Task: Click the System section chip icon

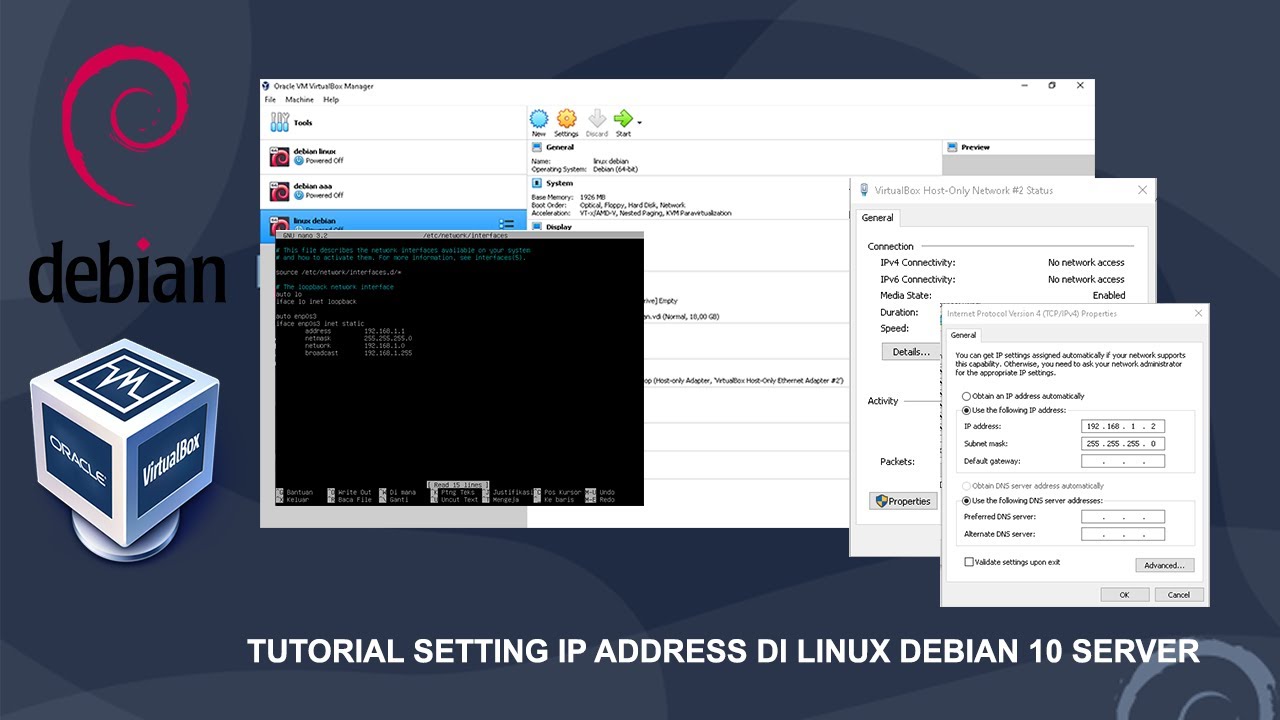Action: tap(537, 183)
